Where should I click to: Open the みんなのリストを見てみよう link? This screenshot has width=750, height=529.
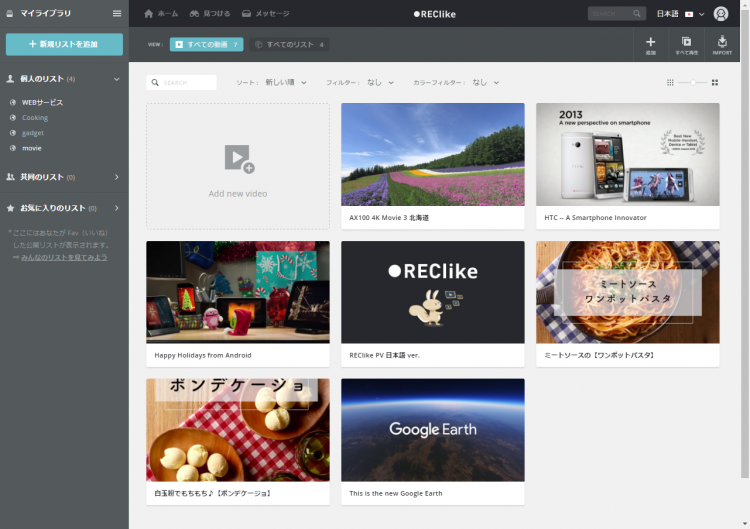(64, 257)
